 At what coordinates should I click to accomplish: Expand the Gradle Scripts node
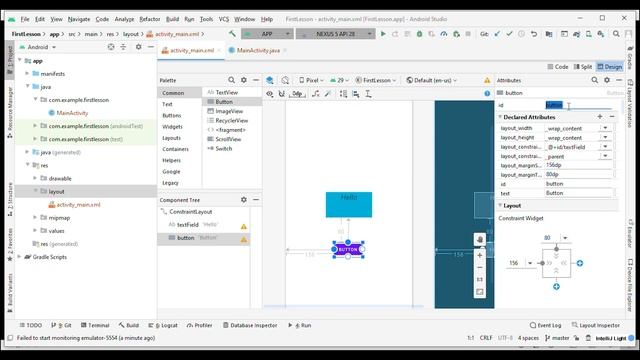pyautogui.click(x=19, y=257)
